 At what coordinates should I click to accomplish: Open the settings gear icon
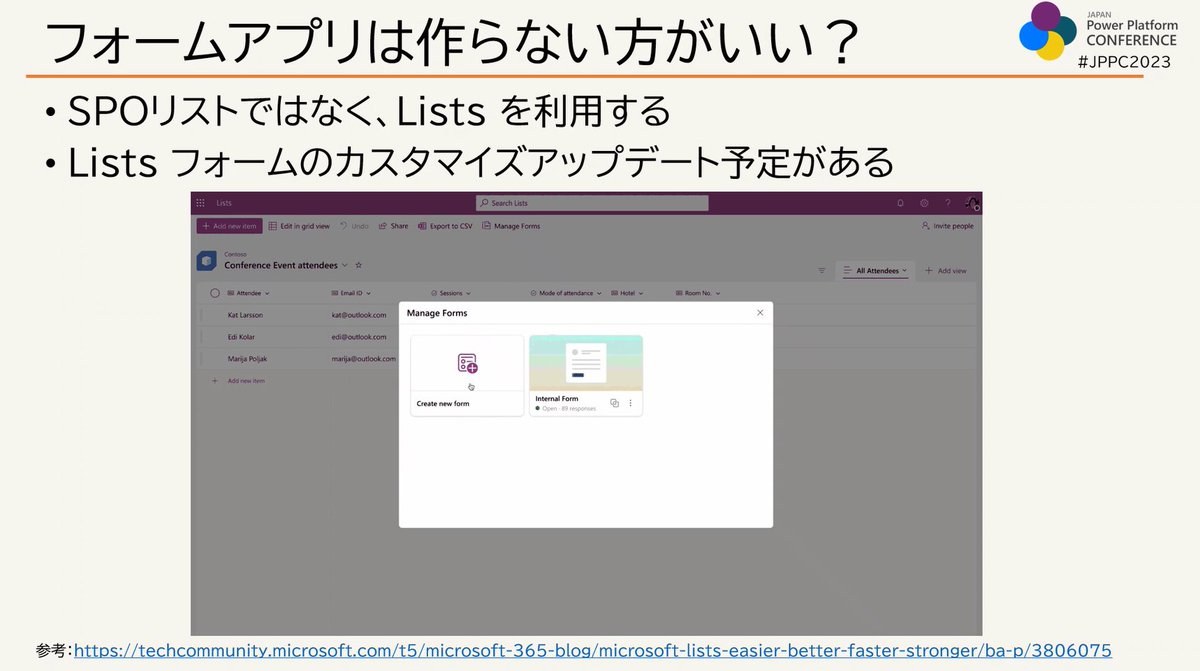tap(924, 203)
